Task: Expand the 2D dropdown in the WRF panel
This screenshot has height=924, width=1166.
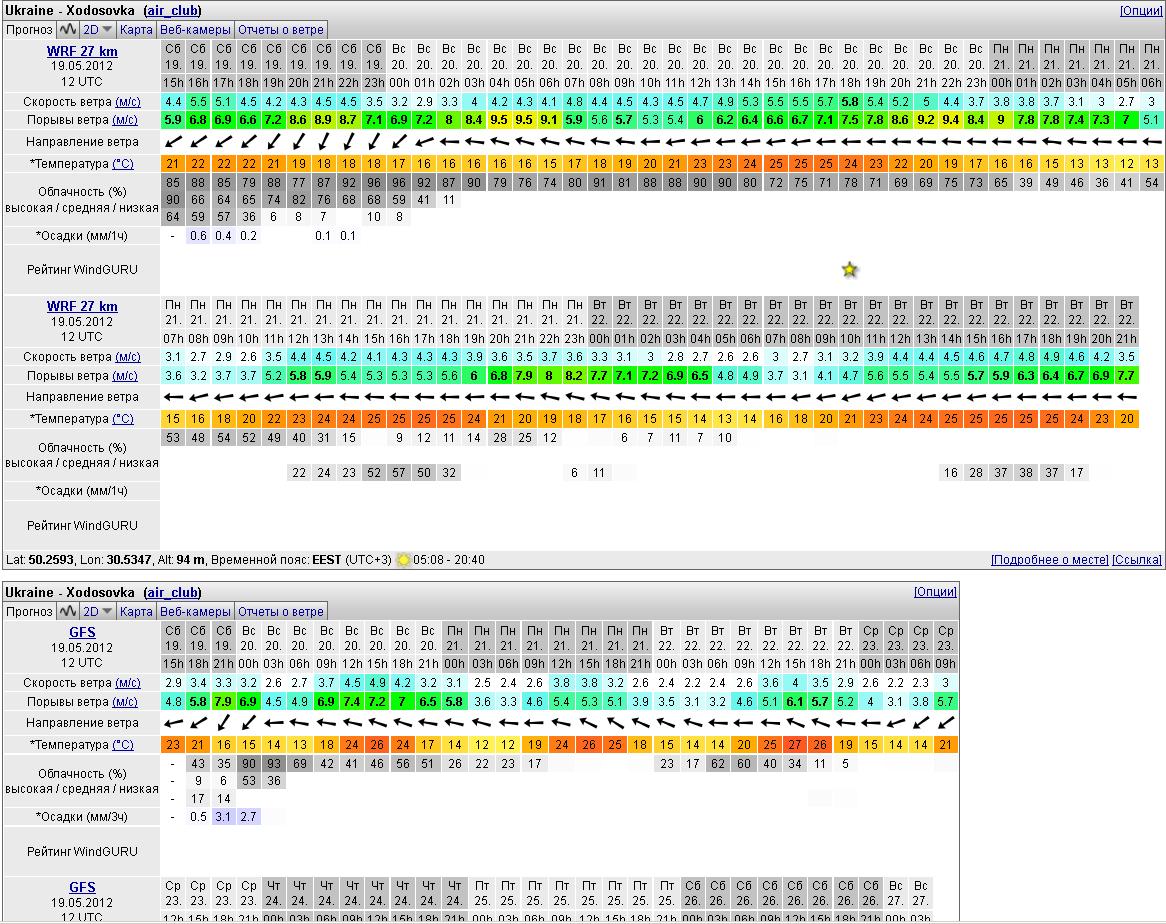Action: click(x=98, y=29)
